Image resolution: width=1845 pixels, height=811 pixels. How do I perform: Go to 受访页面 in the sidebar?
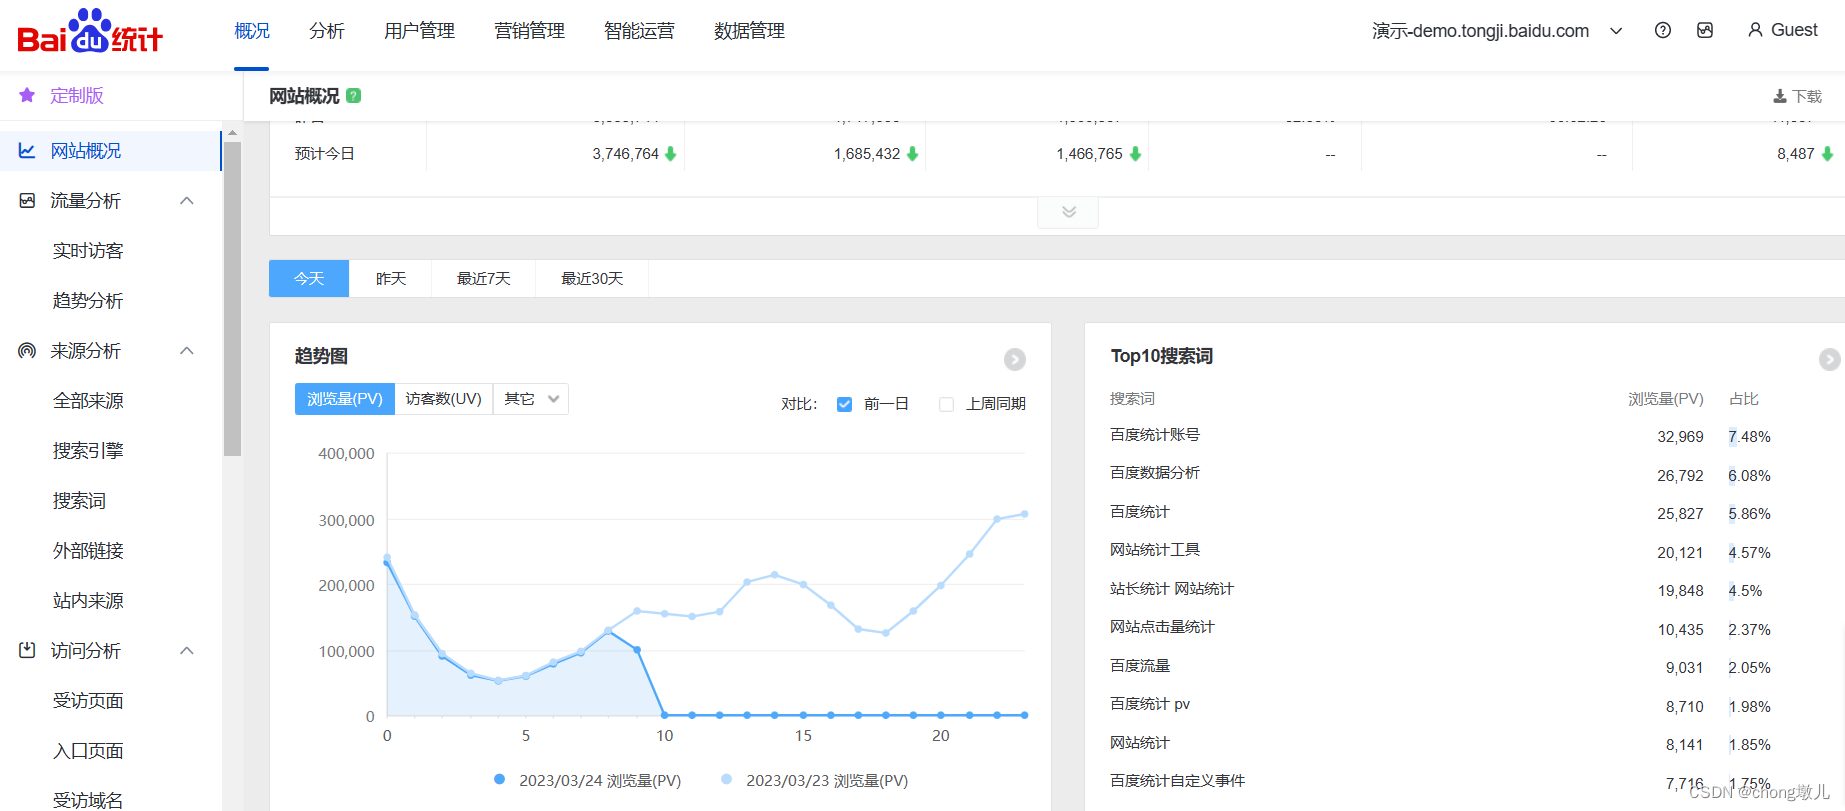(88, 700)
